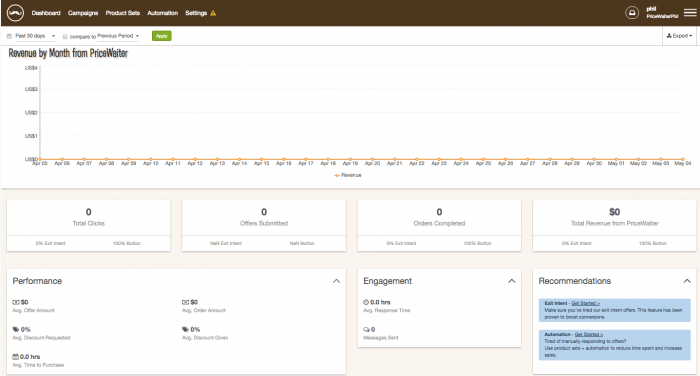Viewport: 700px width, 376px height.
Task: Click the Avg. Time to Purchase calendar icon
Action: (x=16, y=357)
